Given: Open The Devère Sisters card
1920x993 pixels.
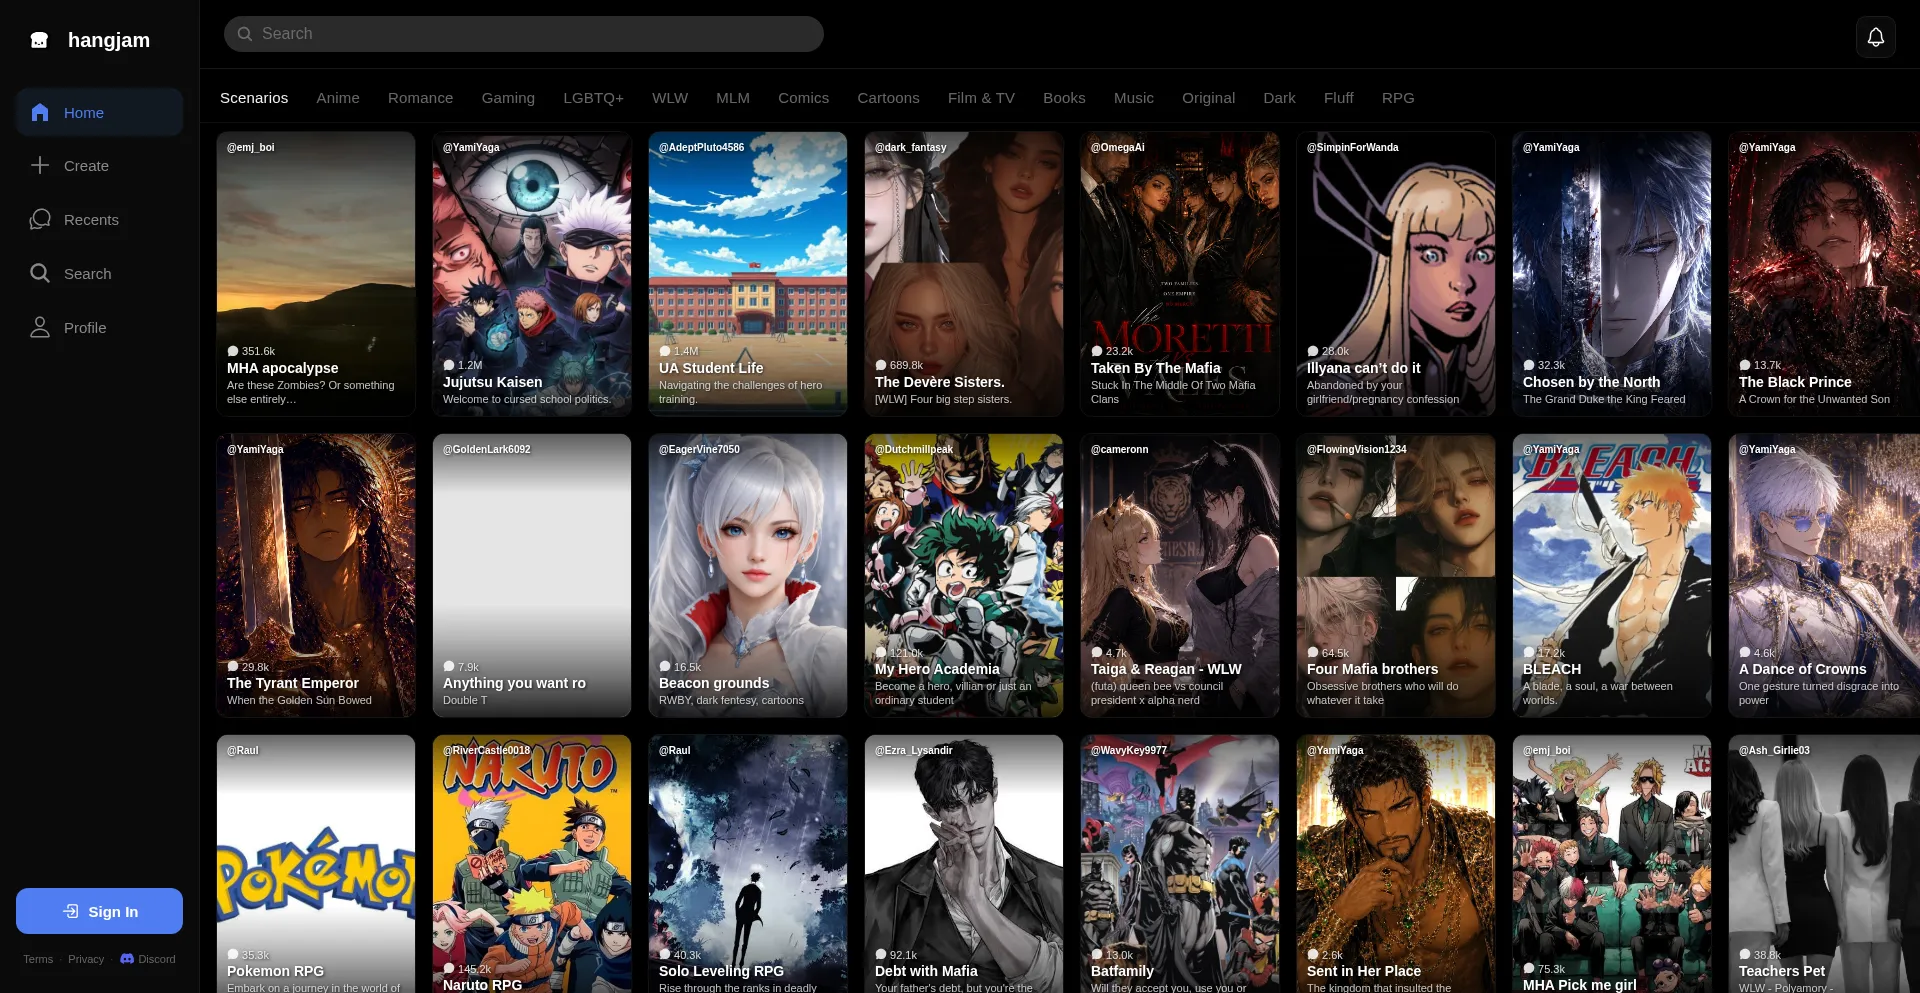Looking at the screenshot, I should 964,273.
